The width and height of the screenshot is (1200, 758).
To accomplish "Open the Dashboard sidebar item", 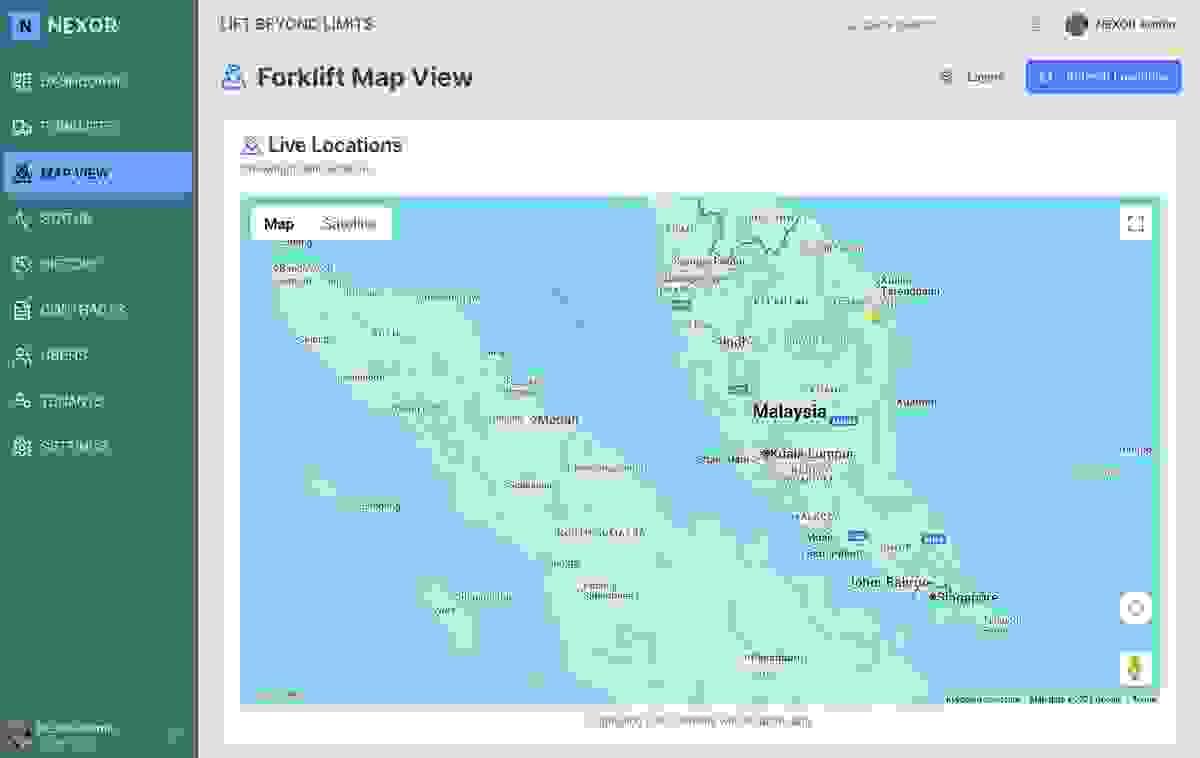I will point(97,81).
